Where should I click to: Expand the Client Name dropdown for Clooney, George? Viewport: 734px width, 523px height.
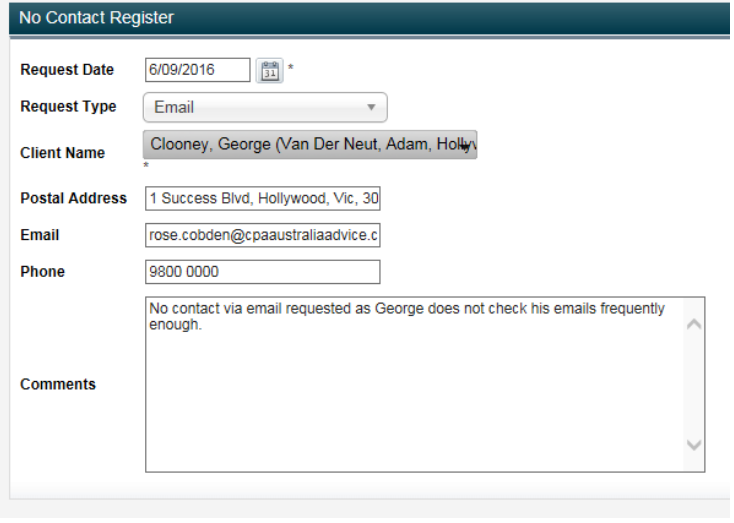tap(311, 145)
